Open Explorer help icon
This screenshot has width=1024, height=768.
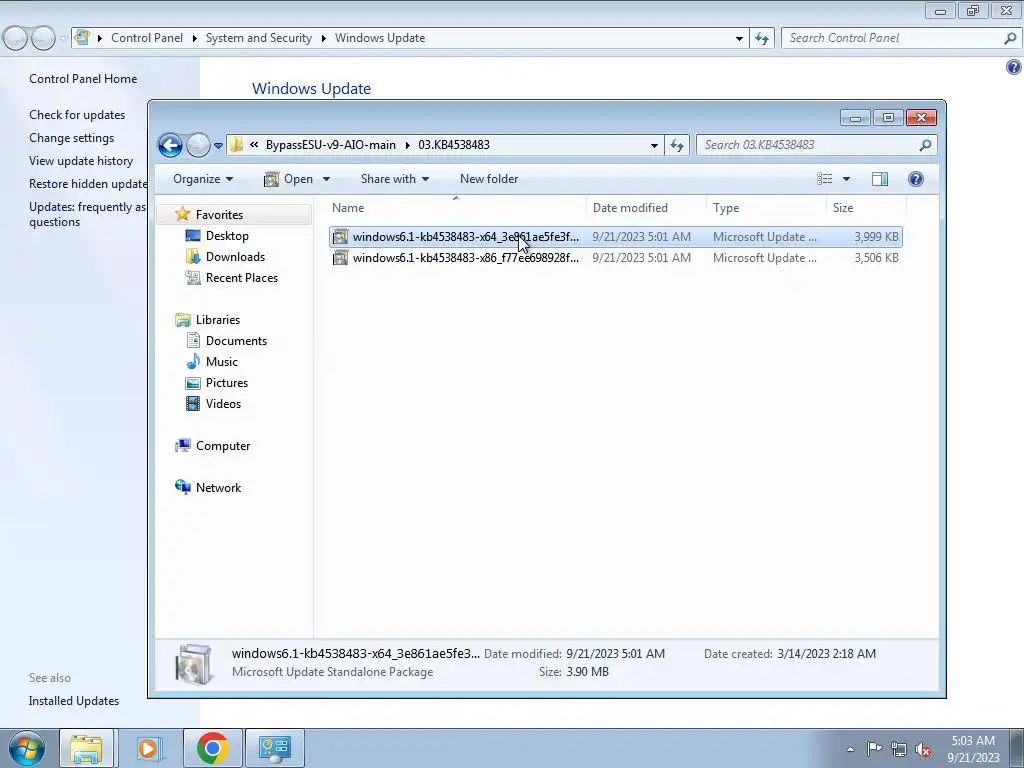pyautogui.click(x=916, y=179)
